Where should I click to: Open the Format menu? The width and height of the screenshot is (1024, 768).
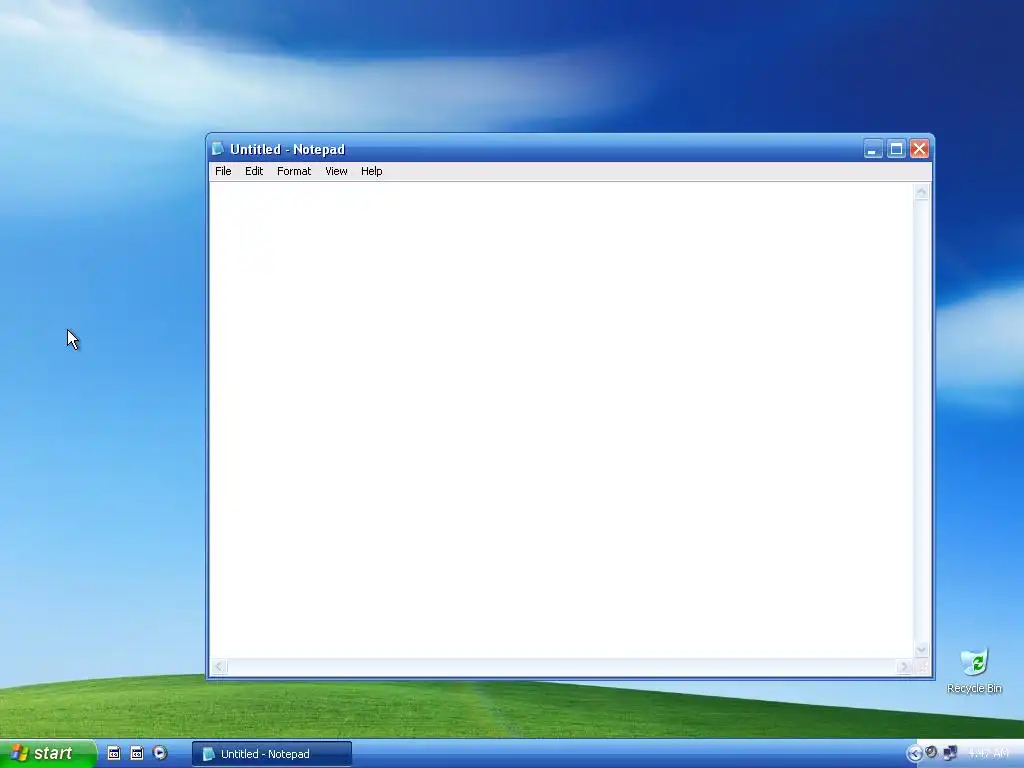coord(294,171)
